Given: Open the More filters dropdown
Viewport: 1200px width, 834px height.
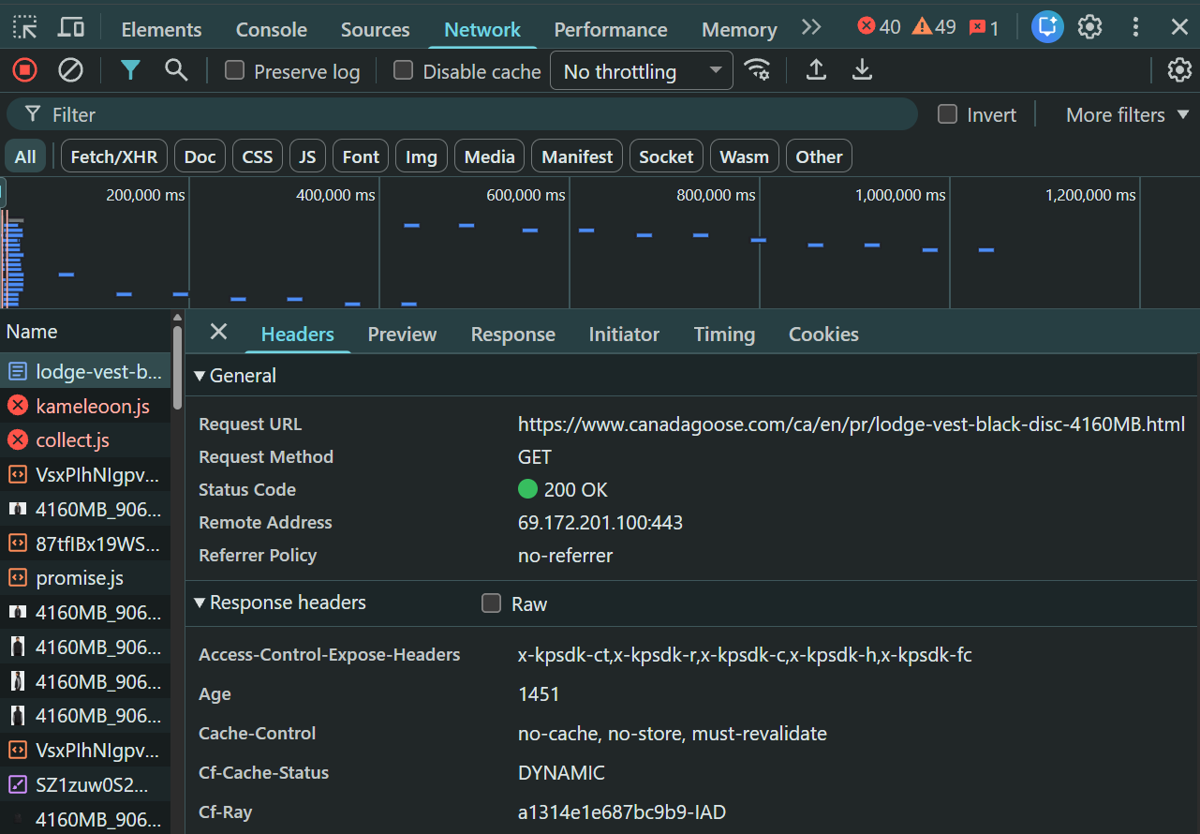Looking at the screenshot, I should [x=1127, y=115].
